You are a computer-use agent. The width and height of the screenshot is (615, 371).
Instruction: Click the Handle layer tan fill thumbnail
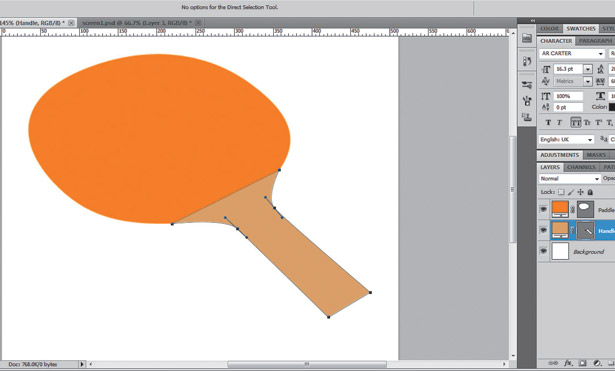pos(560,230)
